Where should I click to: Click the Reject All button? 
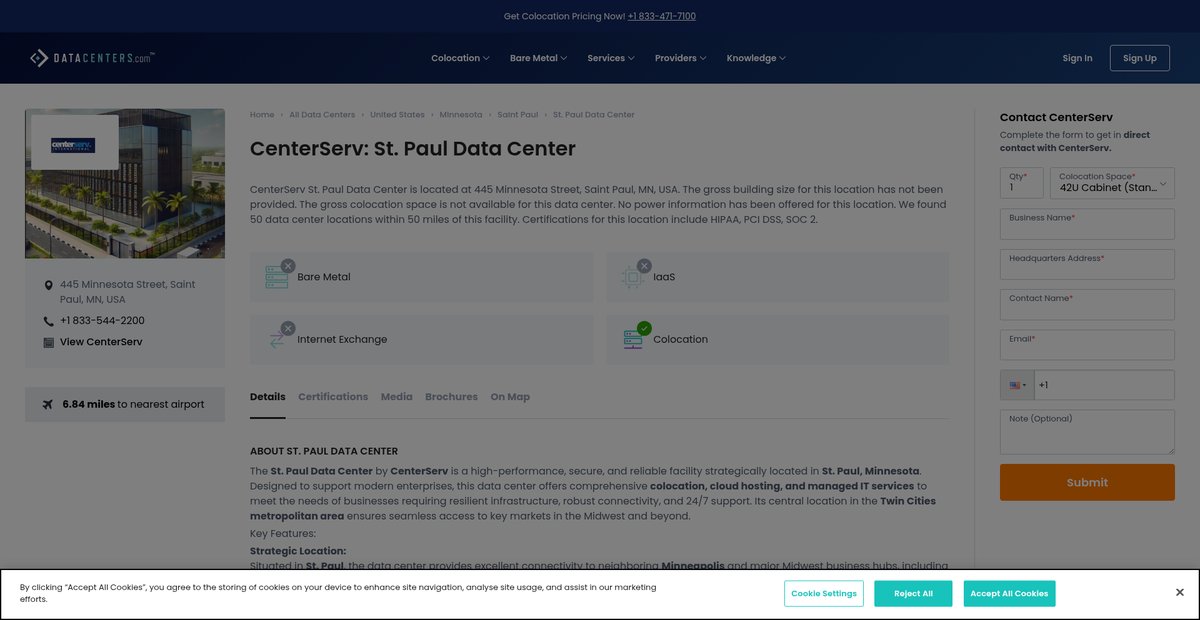tap(913, 593)
